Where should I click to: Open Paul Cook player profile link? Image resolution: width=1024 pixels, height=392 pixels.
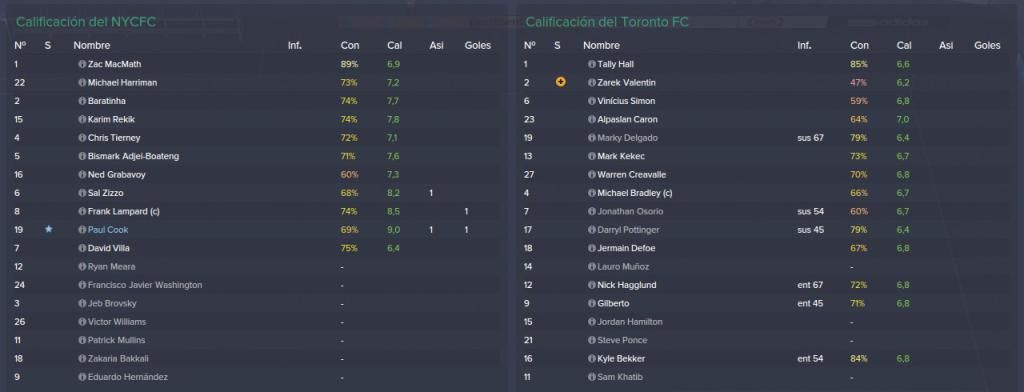point(108,230)
